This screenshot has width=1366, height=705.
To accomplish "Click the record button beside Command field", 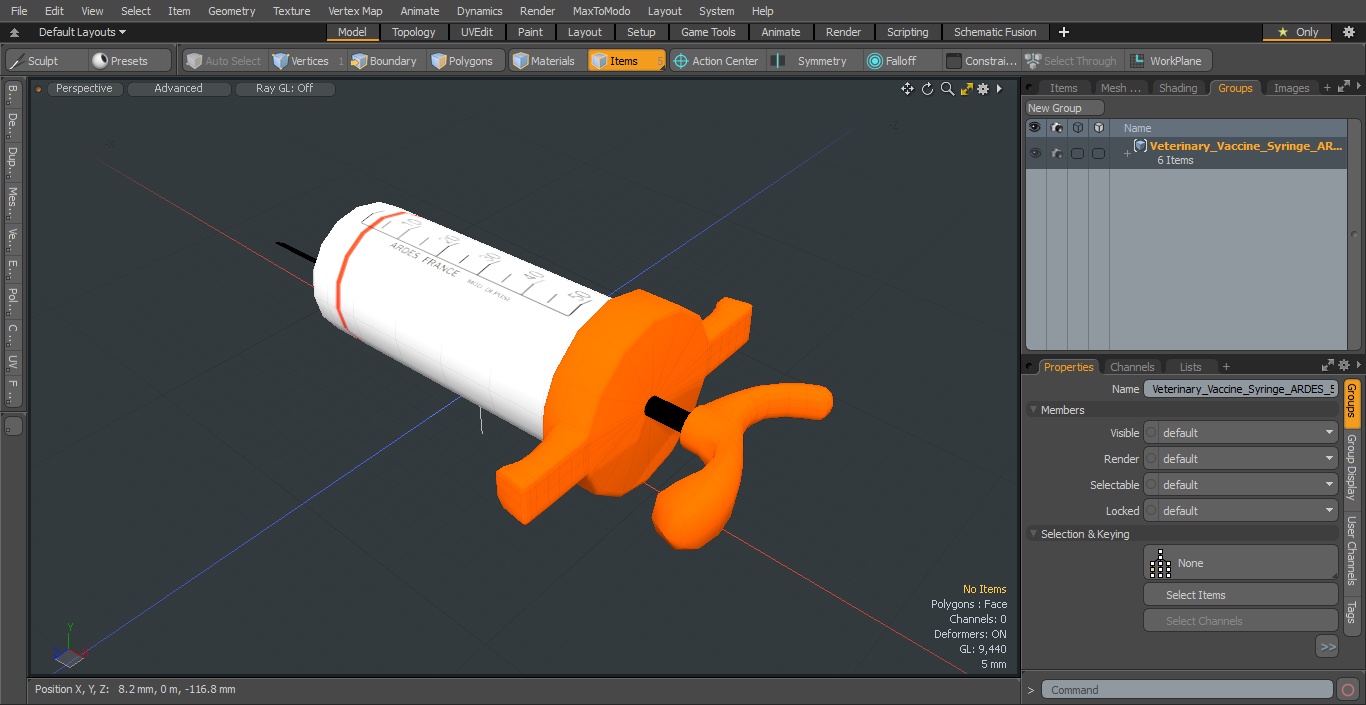I will tap(1347, 689).
